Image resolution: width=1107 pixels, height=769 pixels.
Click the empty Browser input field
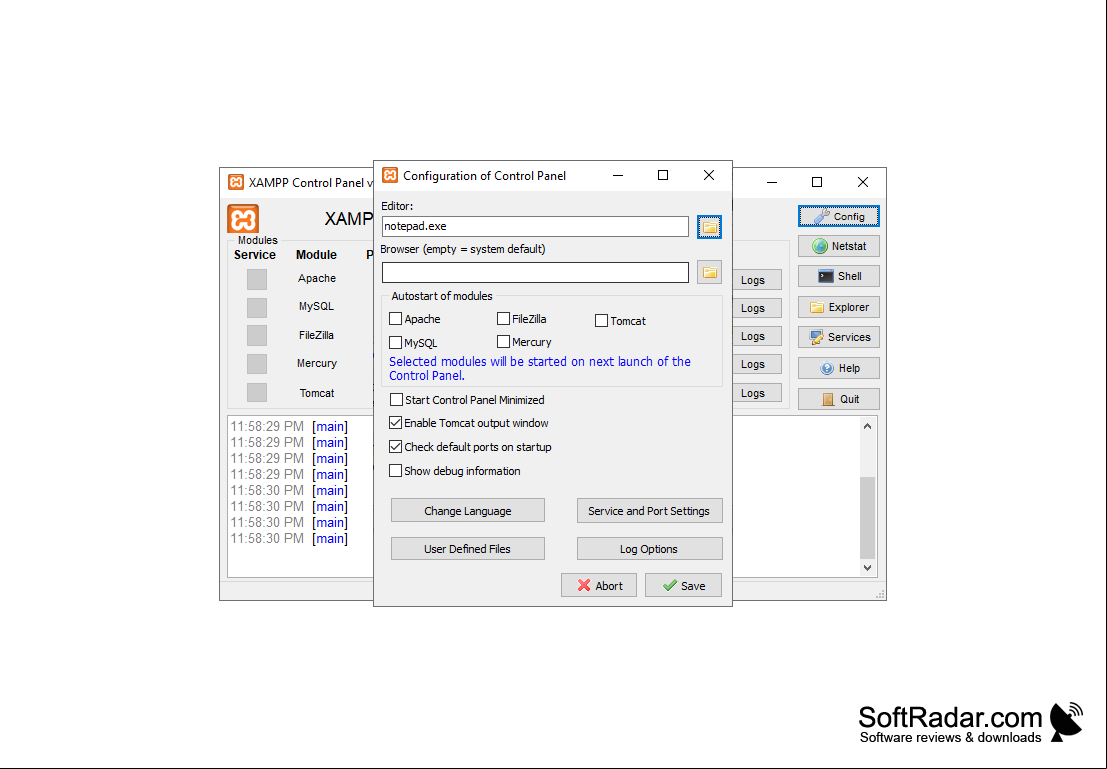(535, 273)
